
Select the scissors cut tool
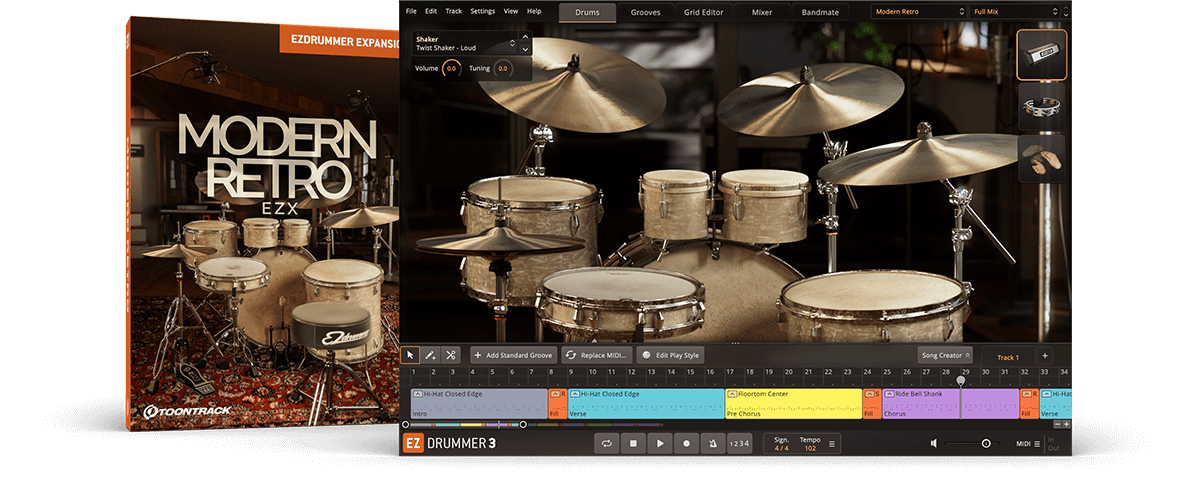pos(451,355)
